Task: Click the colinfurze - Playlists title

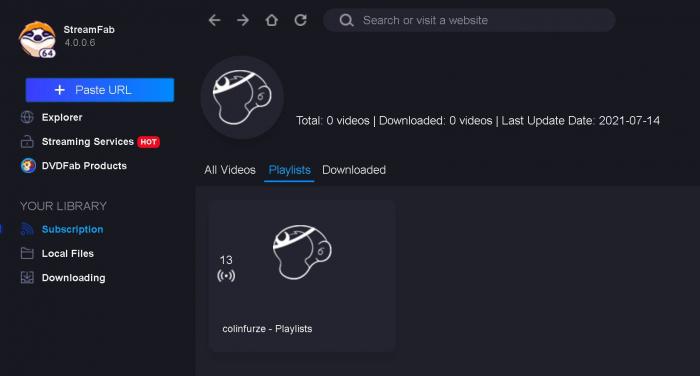Action: (267, 329)
